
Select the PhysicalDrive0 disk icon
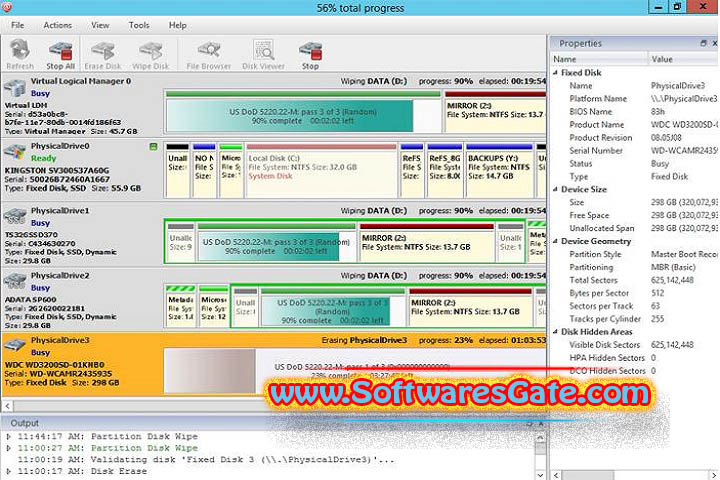pos(16,152)
